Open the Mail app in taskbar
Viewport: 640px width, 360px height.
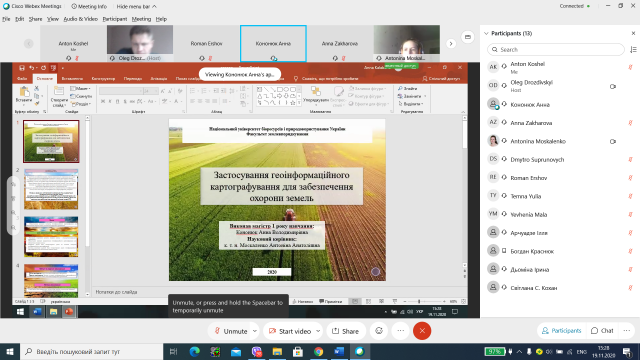coord(236,351)
